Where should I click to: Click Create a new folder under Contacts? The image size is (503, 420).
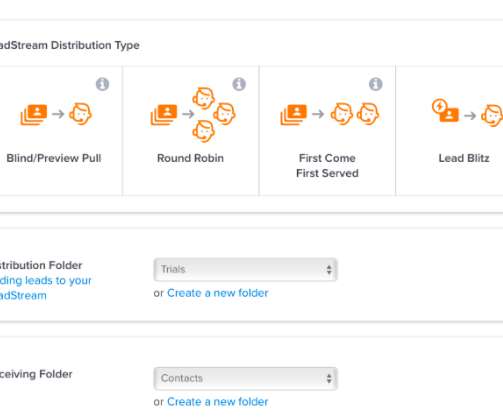218,402
